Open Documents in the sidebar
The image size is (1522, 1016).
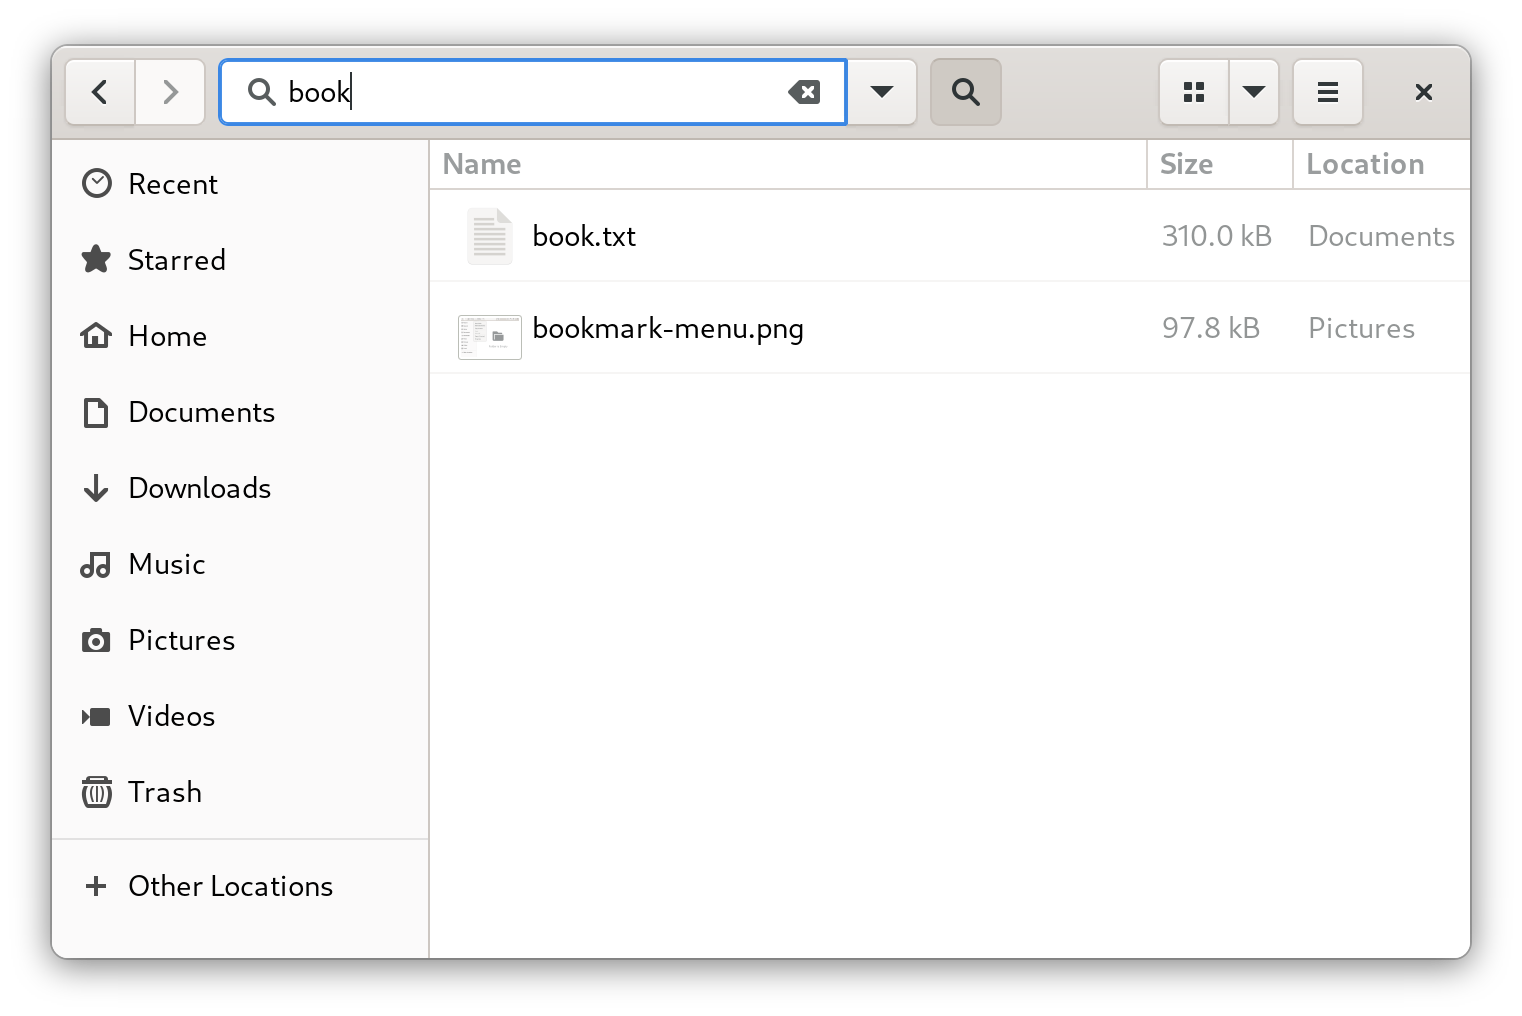click(240, 412)
